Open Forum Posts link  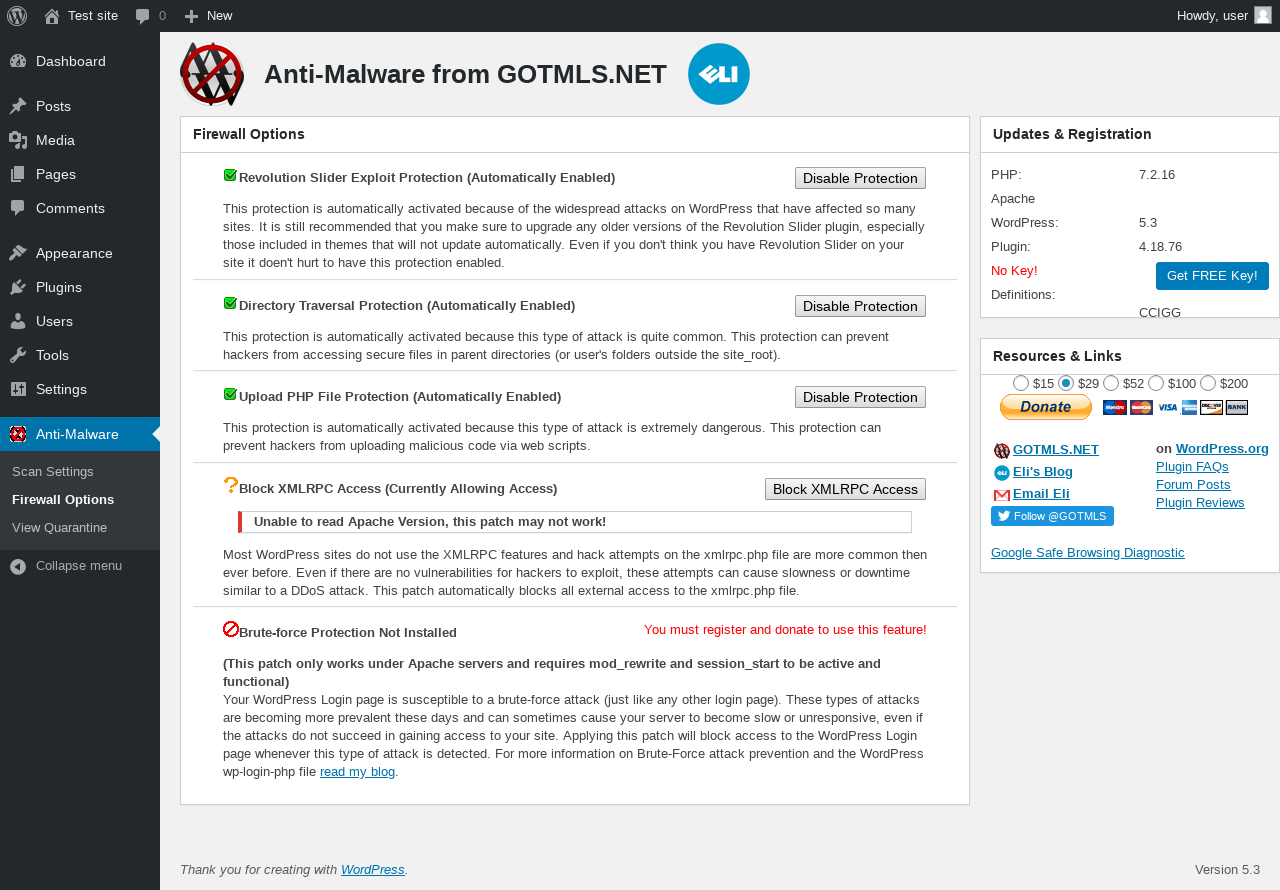(1193, 484)
